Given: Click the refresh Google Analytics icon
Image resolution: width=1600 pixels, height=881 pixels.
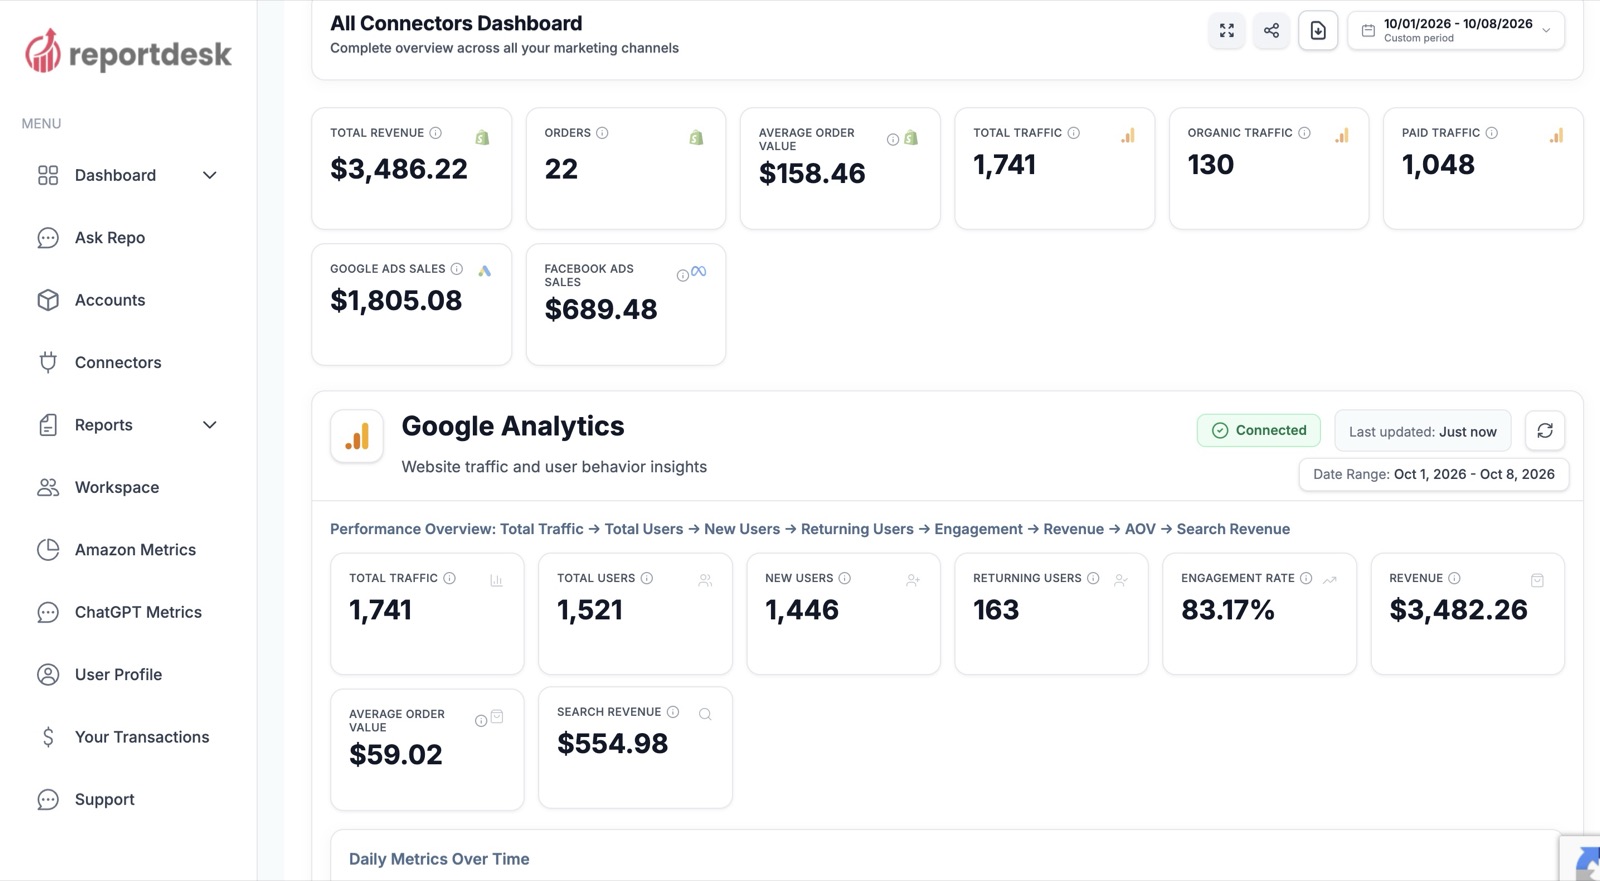Looking at the screenshot, I should pyautogui.click(x=1545, y=431).
